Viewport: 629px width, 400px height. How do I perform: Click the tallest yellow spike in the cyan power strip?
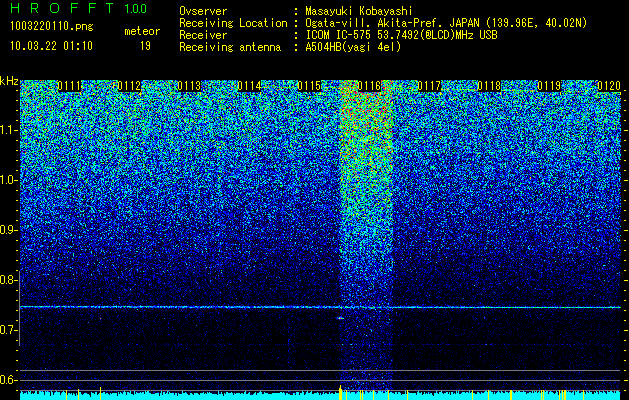click(x=340, y=392)
